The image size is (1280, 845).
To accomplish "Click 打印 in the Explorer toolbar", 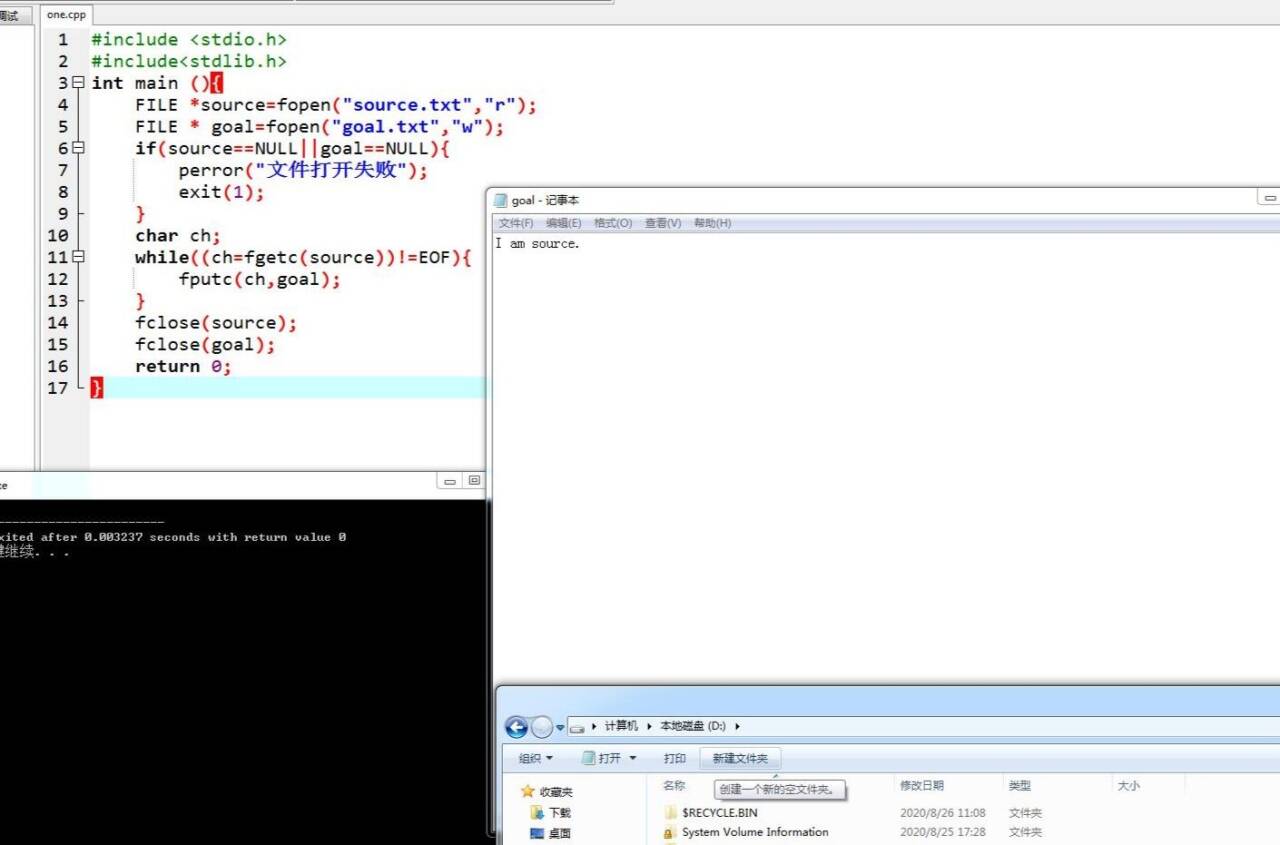I will tap(675, 758).
